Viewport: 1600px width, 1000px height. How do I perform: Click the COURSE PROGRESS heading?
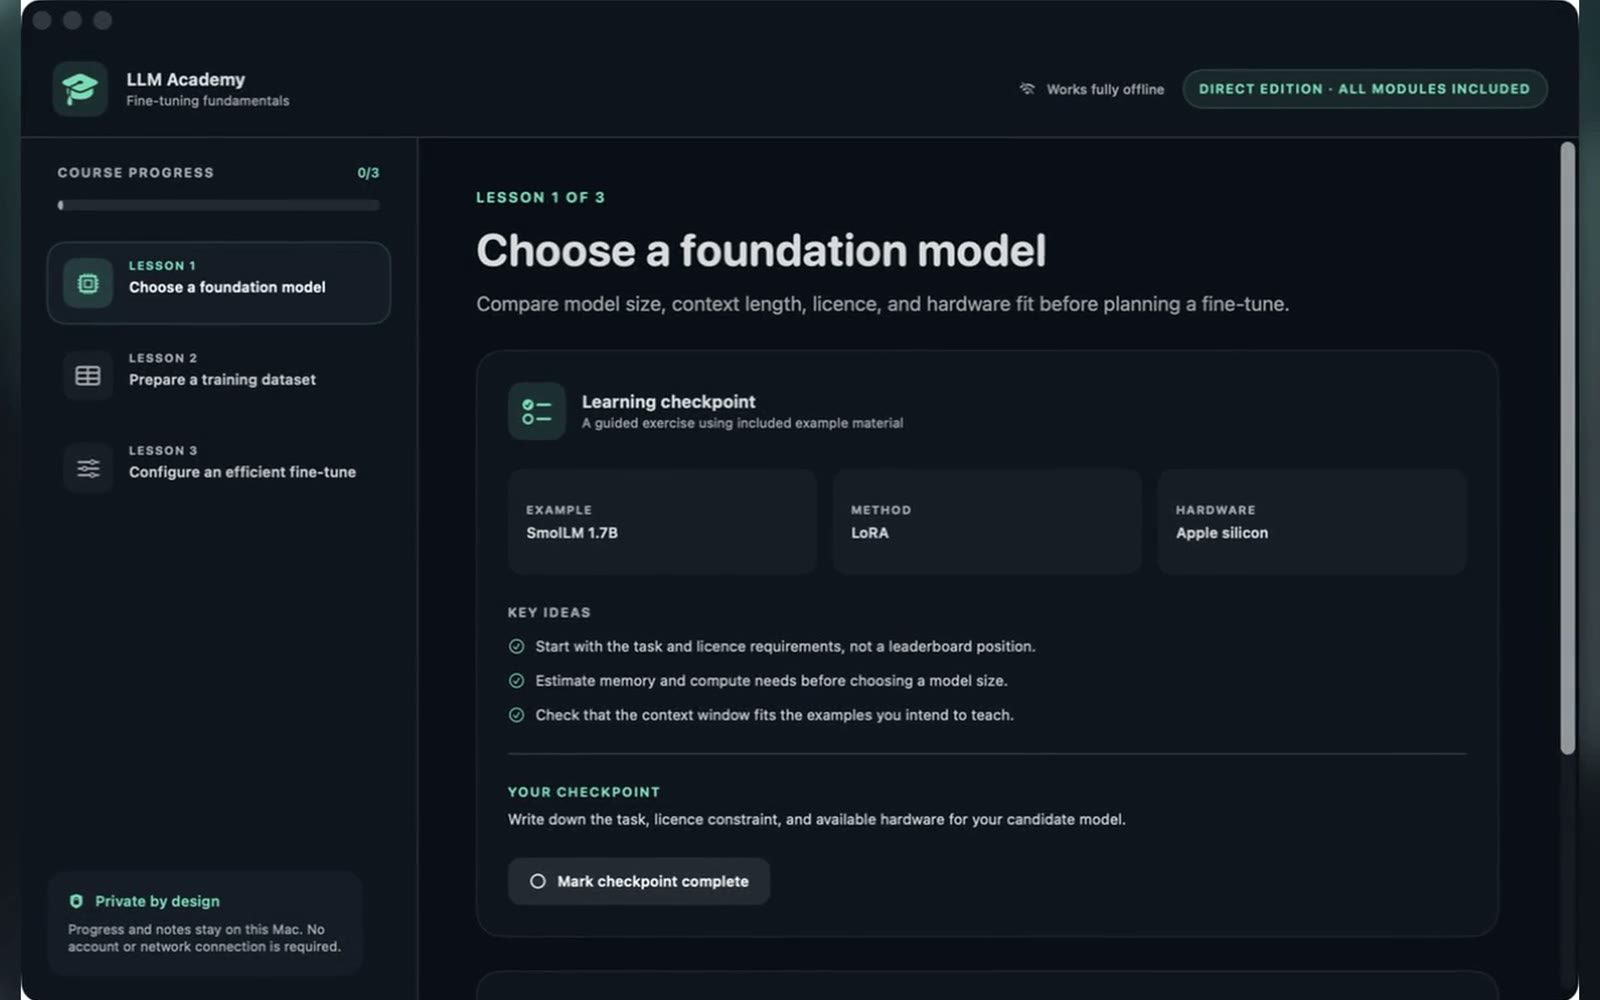(135, 173)
